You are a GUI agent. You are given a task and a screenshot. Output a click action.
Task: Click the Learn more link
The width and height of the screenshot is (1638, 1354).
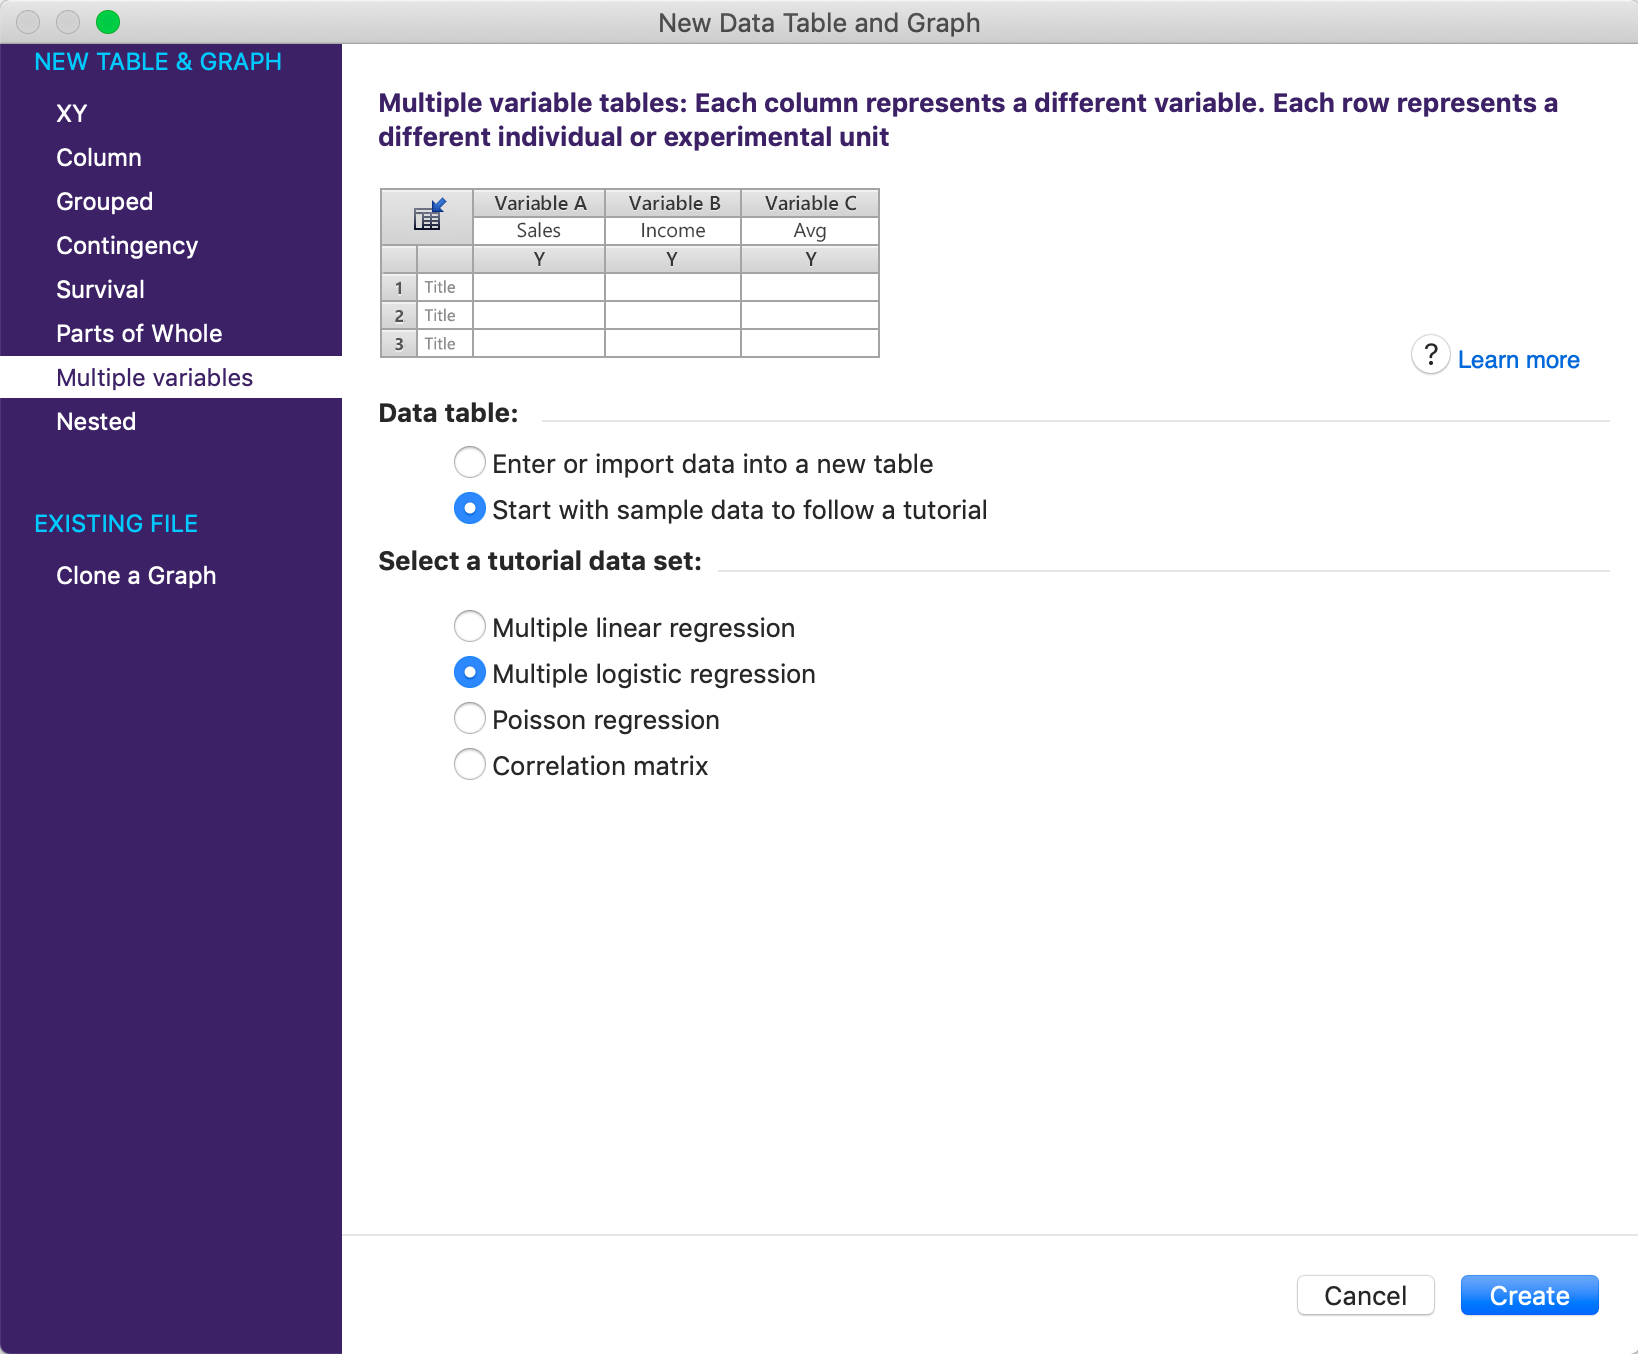point(1518,360)
